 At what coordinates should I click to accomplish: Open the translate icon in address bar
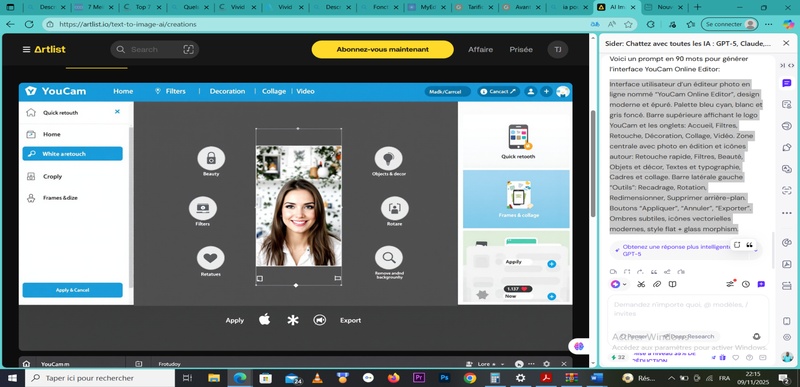(x=595, y=24)
